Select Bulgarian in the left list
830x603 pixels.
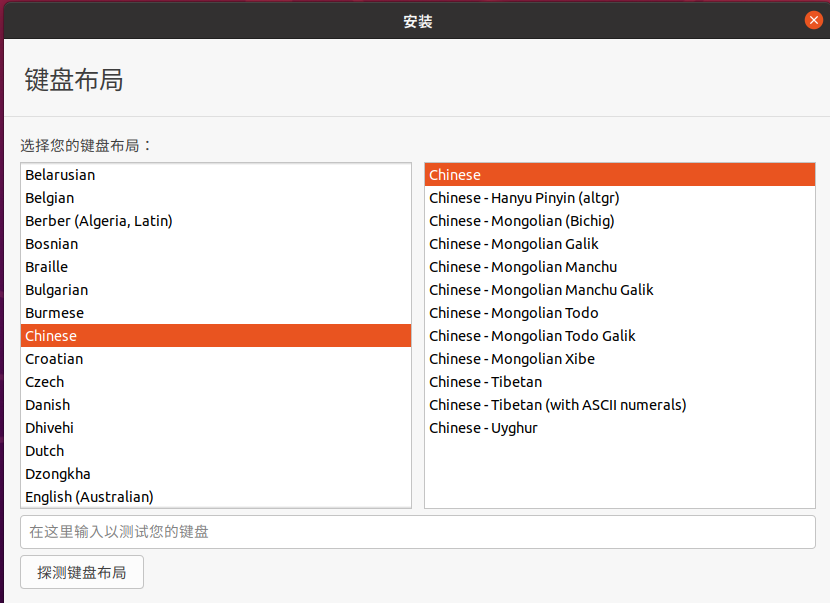tap(216, 290)
